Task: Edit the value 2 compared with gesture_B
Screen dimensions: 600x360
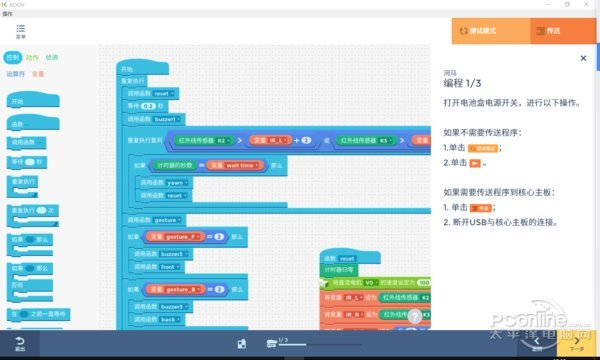Action: 219,290
